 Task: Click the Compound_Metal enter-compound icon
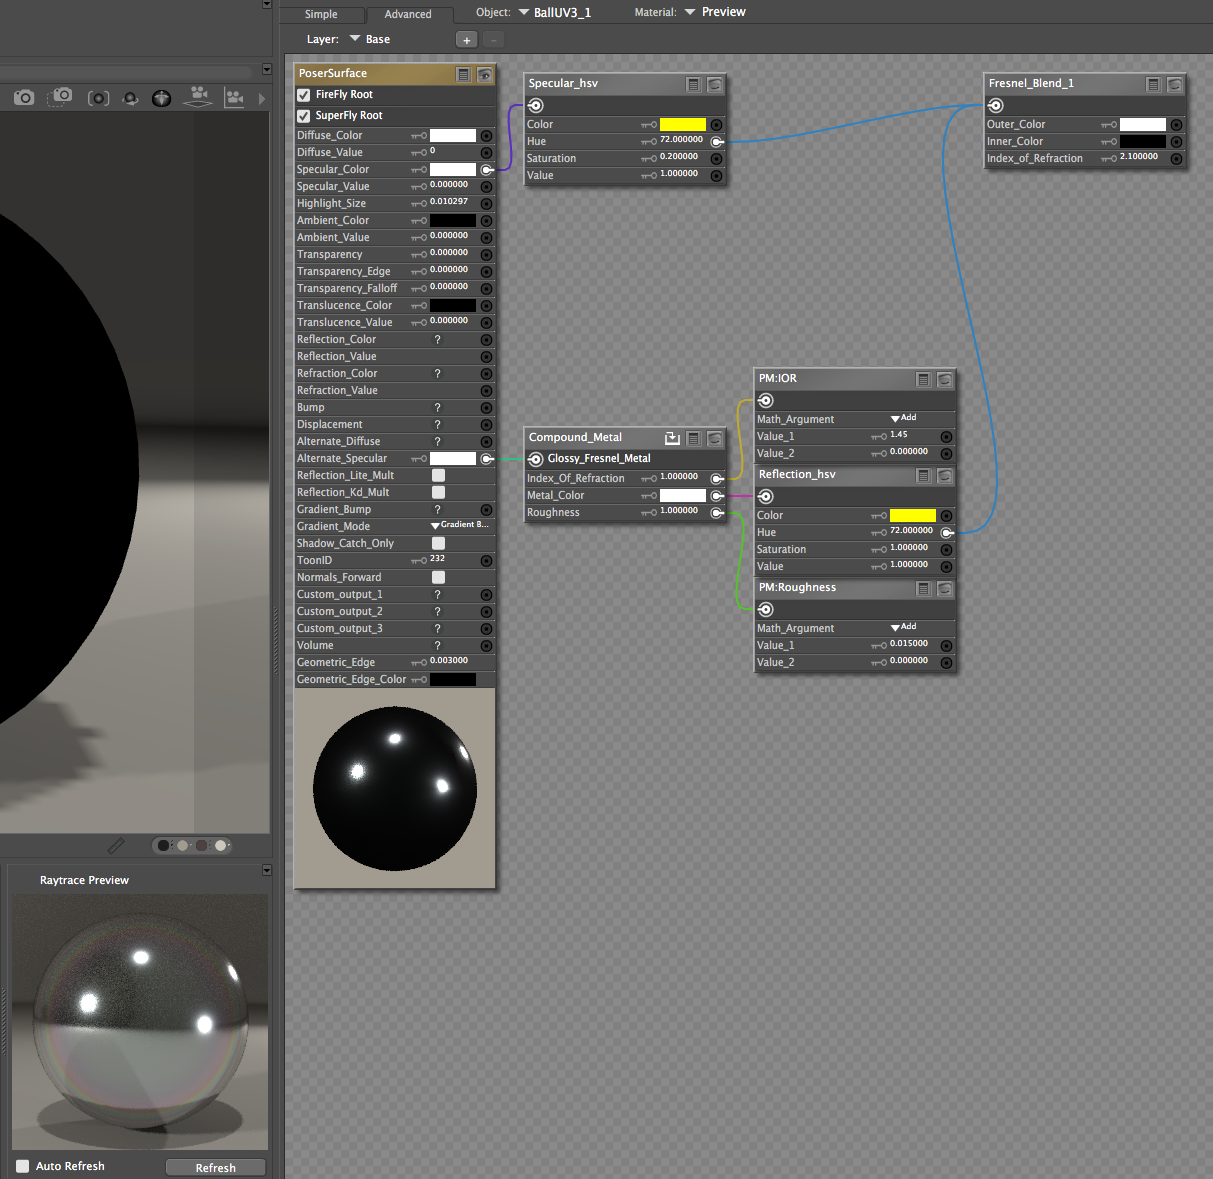(x=672, y=438)
